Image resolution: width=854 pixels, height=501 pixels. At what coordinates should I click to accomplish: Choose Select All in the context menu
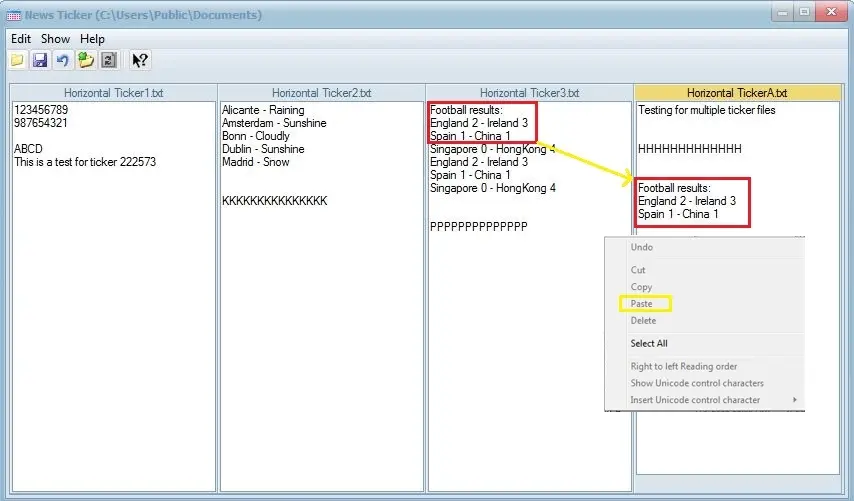(649, 343)
